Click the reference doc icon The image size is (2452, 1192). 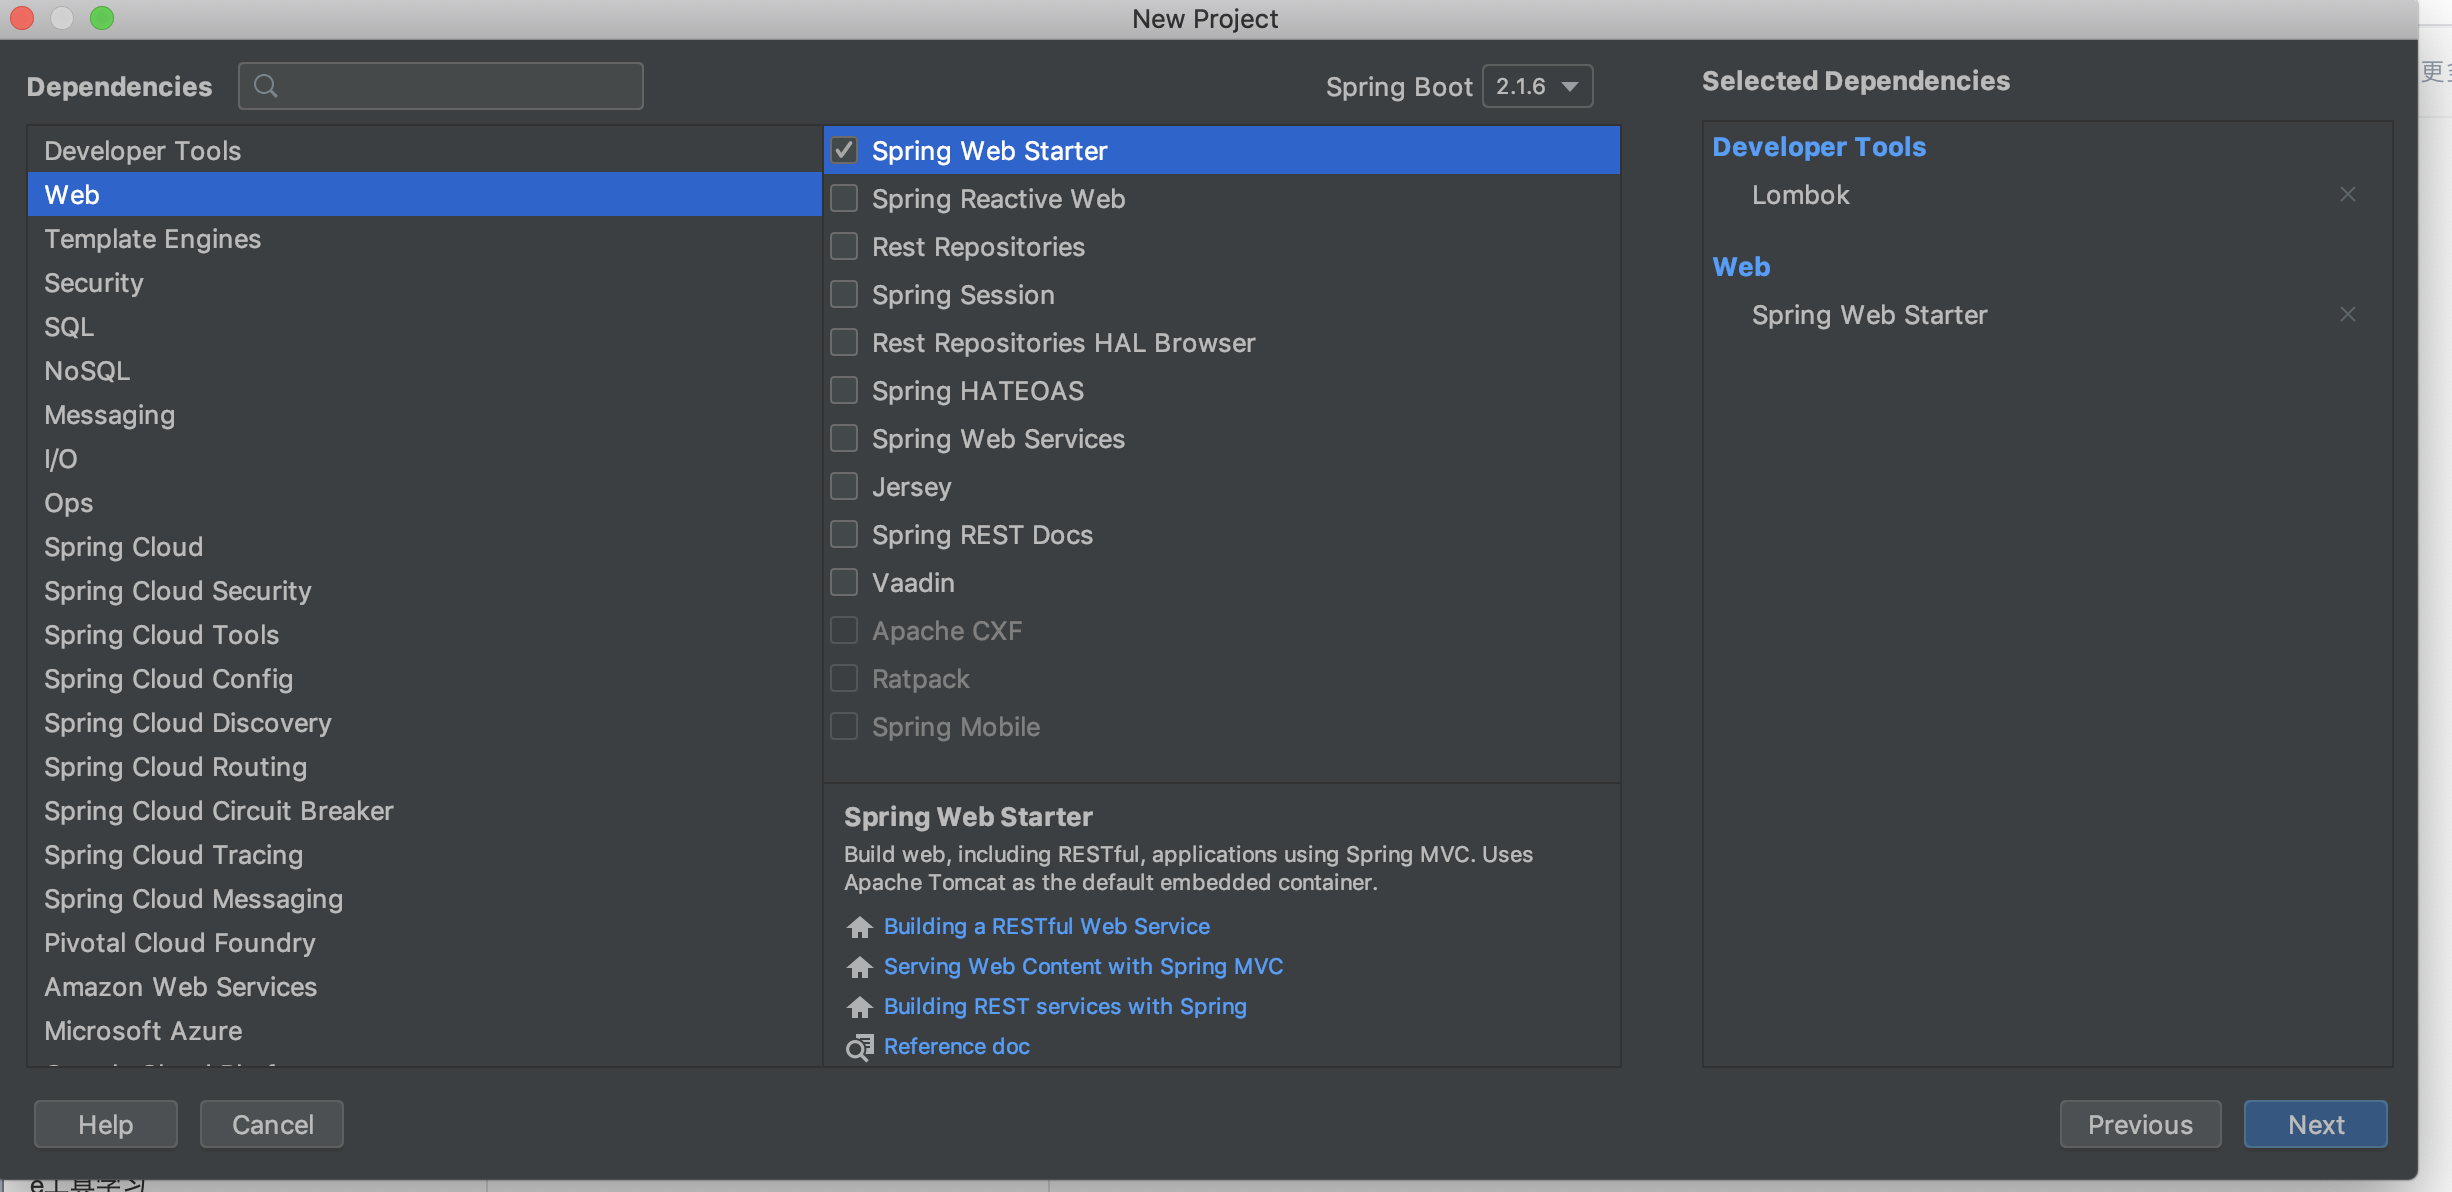point(859,1047)
